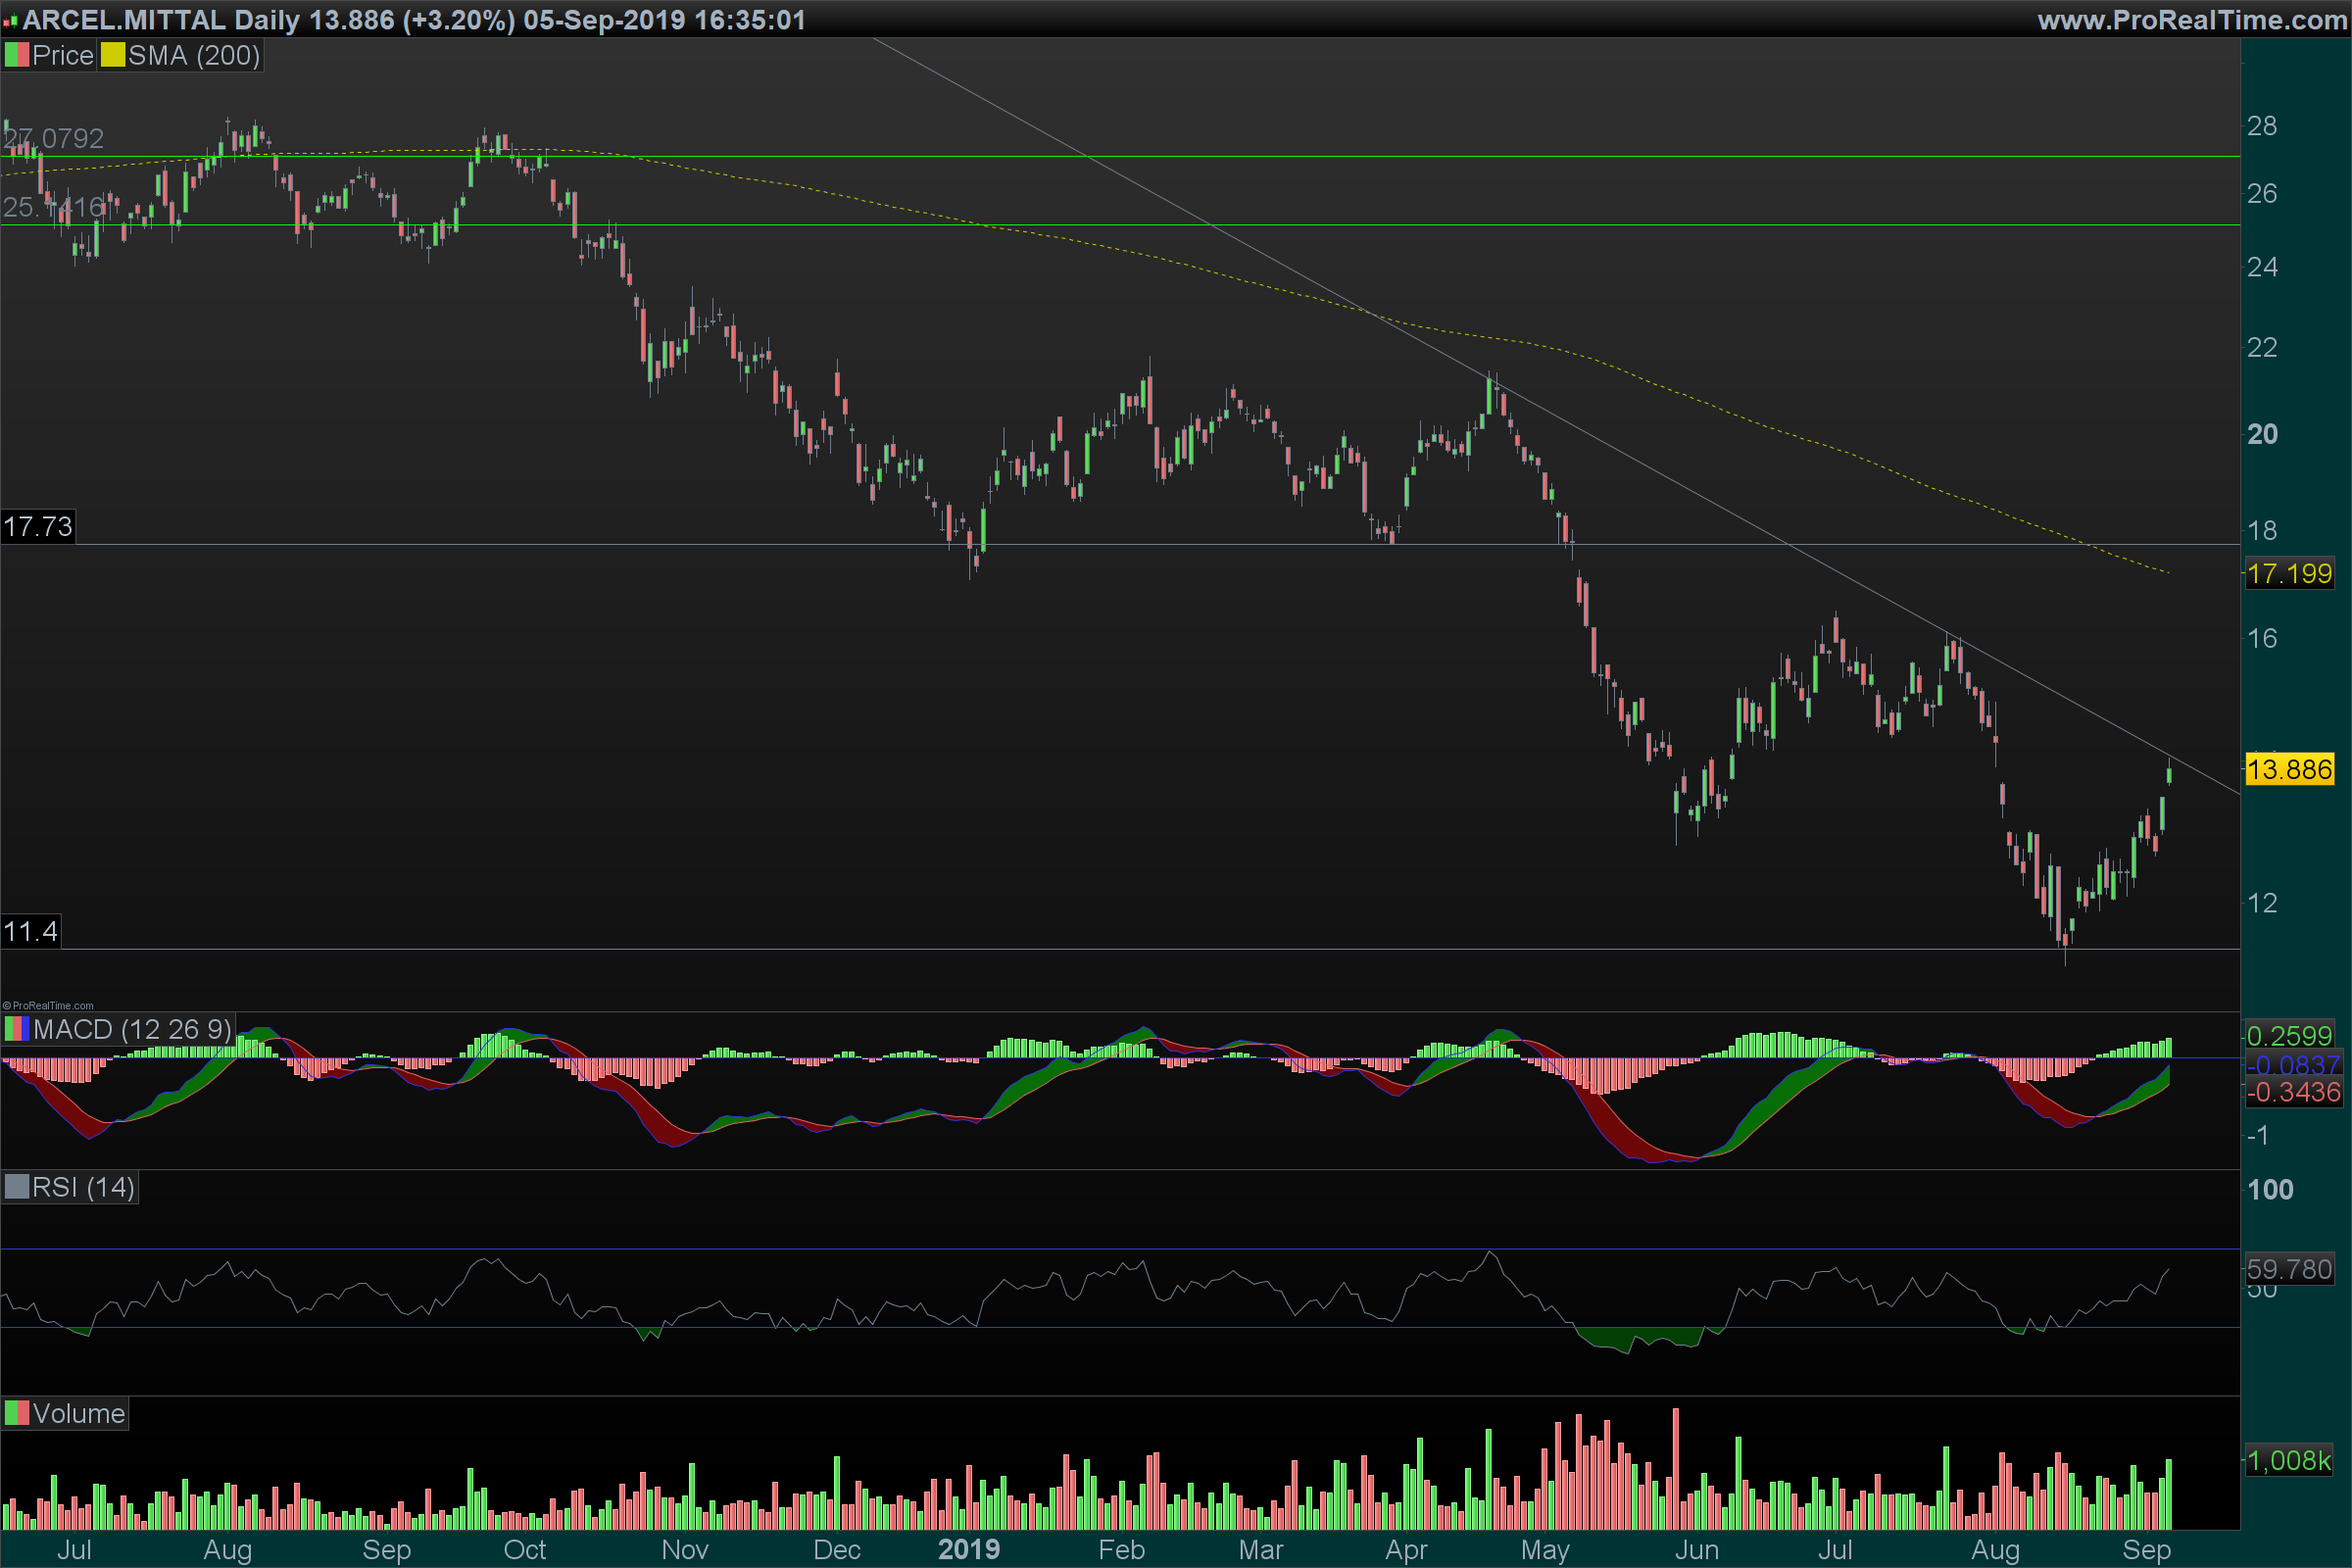Click the MACD indicator legend icon

point(16,1029)
